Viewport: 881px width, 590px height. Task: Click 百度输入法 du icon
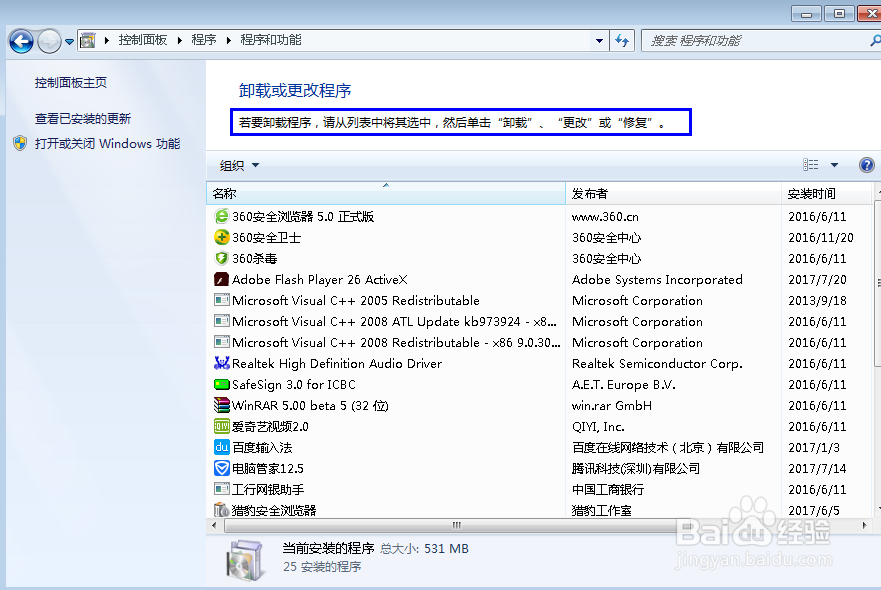[x=221, y=447]
